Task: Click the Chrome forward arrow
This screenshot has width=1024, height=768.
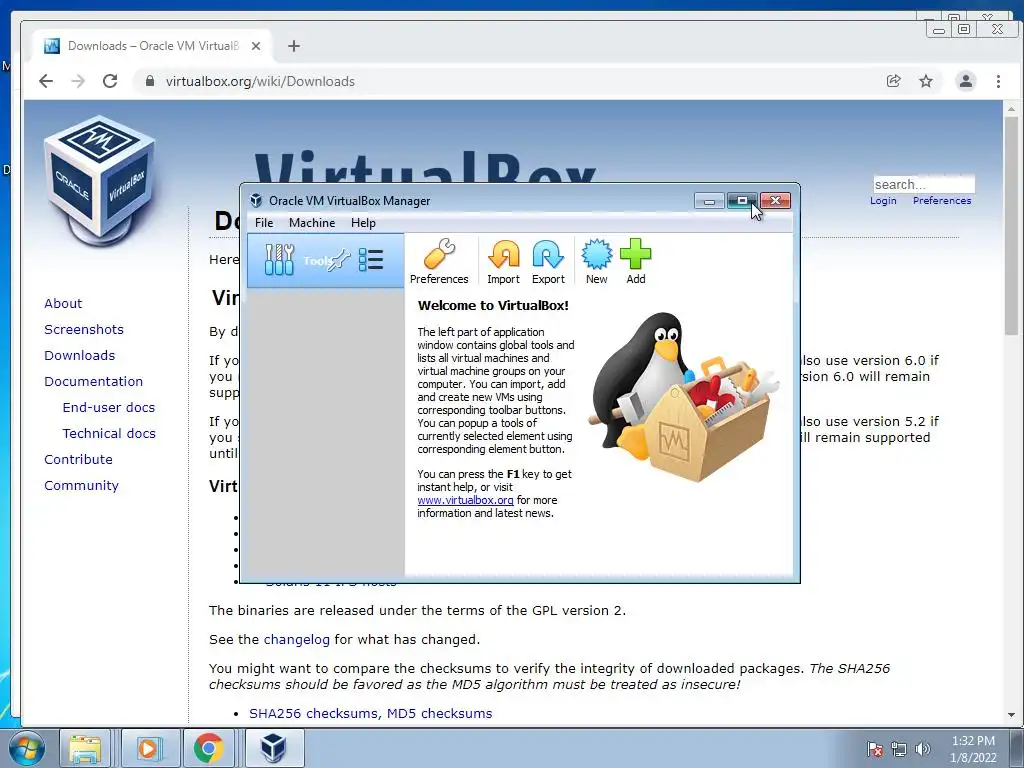Action: (x=78, y=81)
